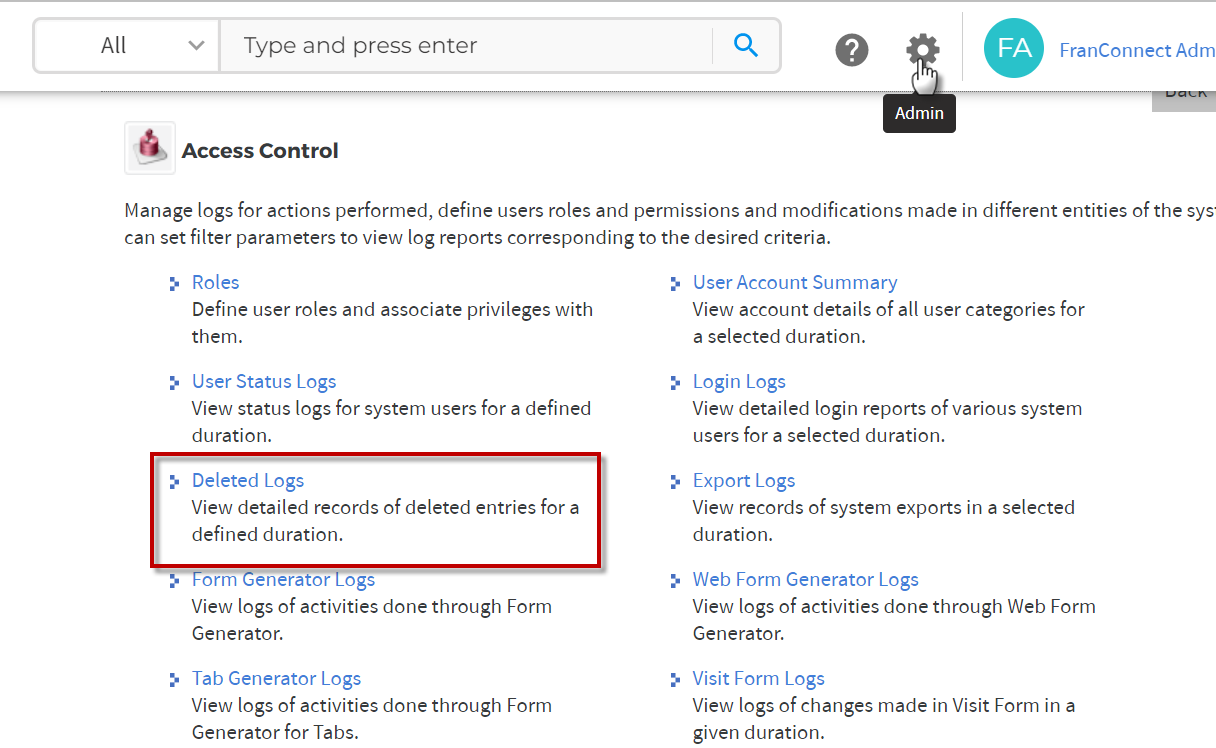The height and width of the screenshot is (748, 1216).
Task: Click the Access Control heading text
Action: pyautogui.click(x=260, y=151)
